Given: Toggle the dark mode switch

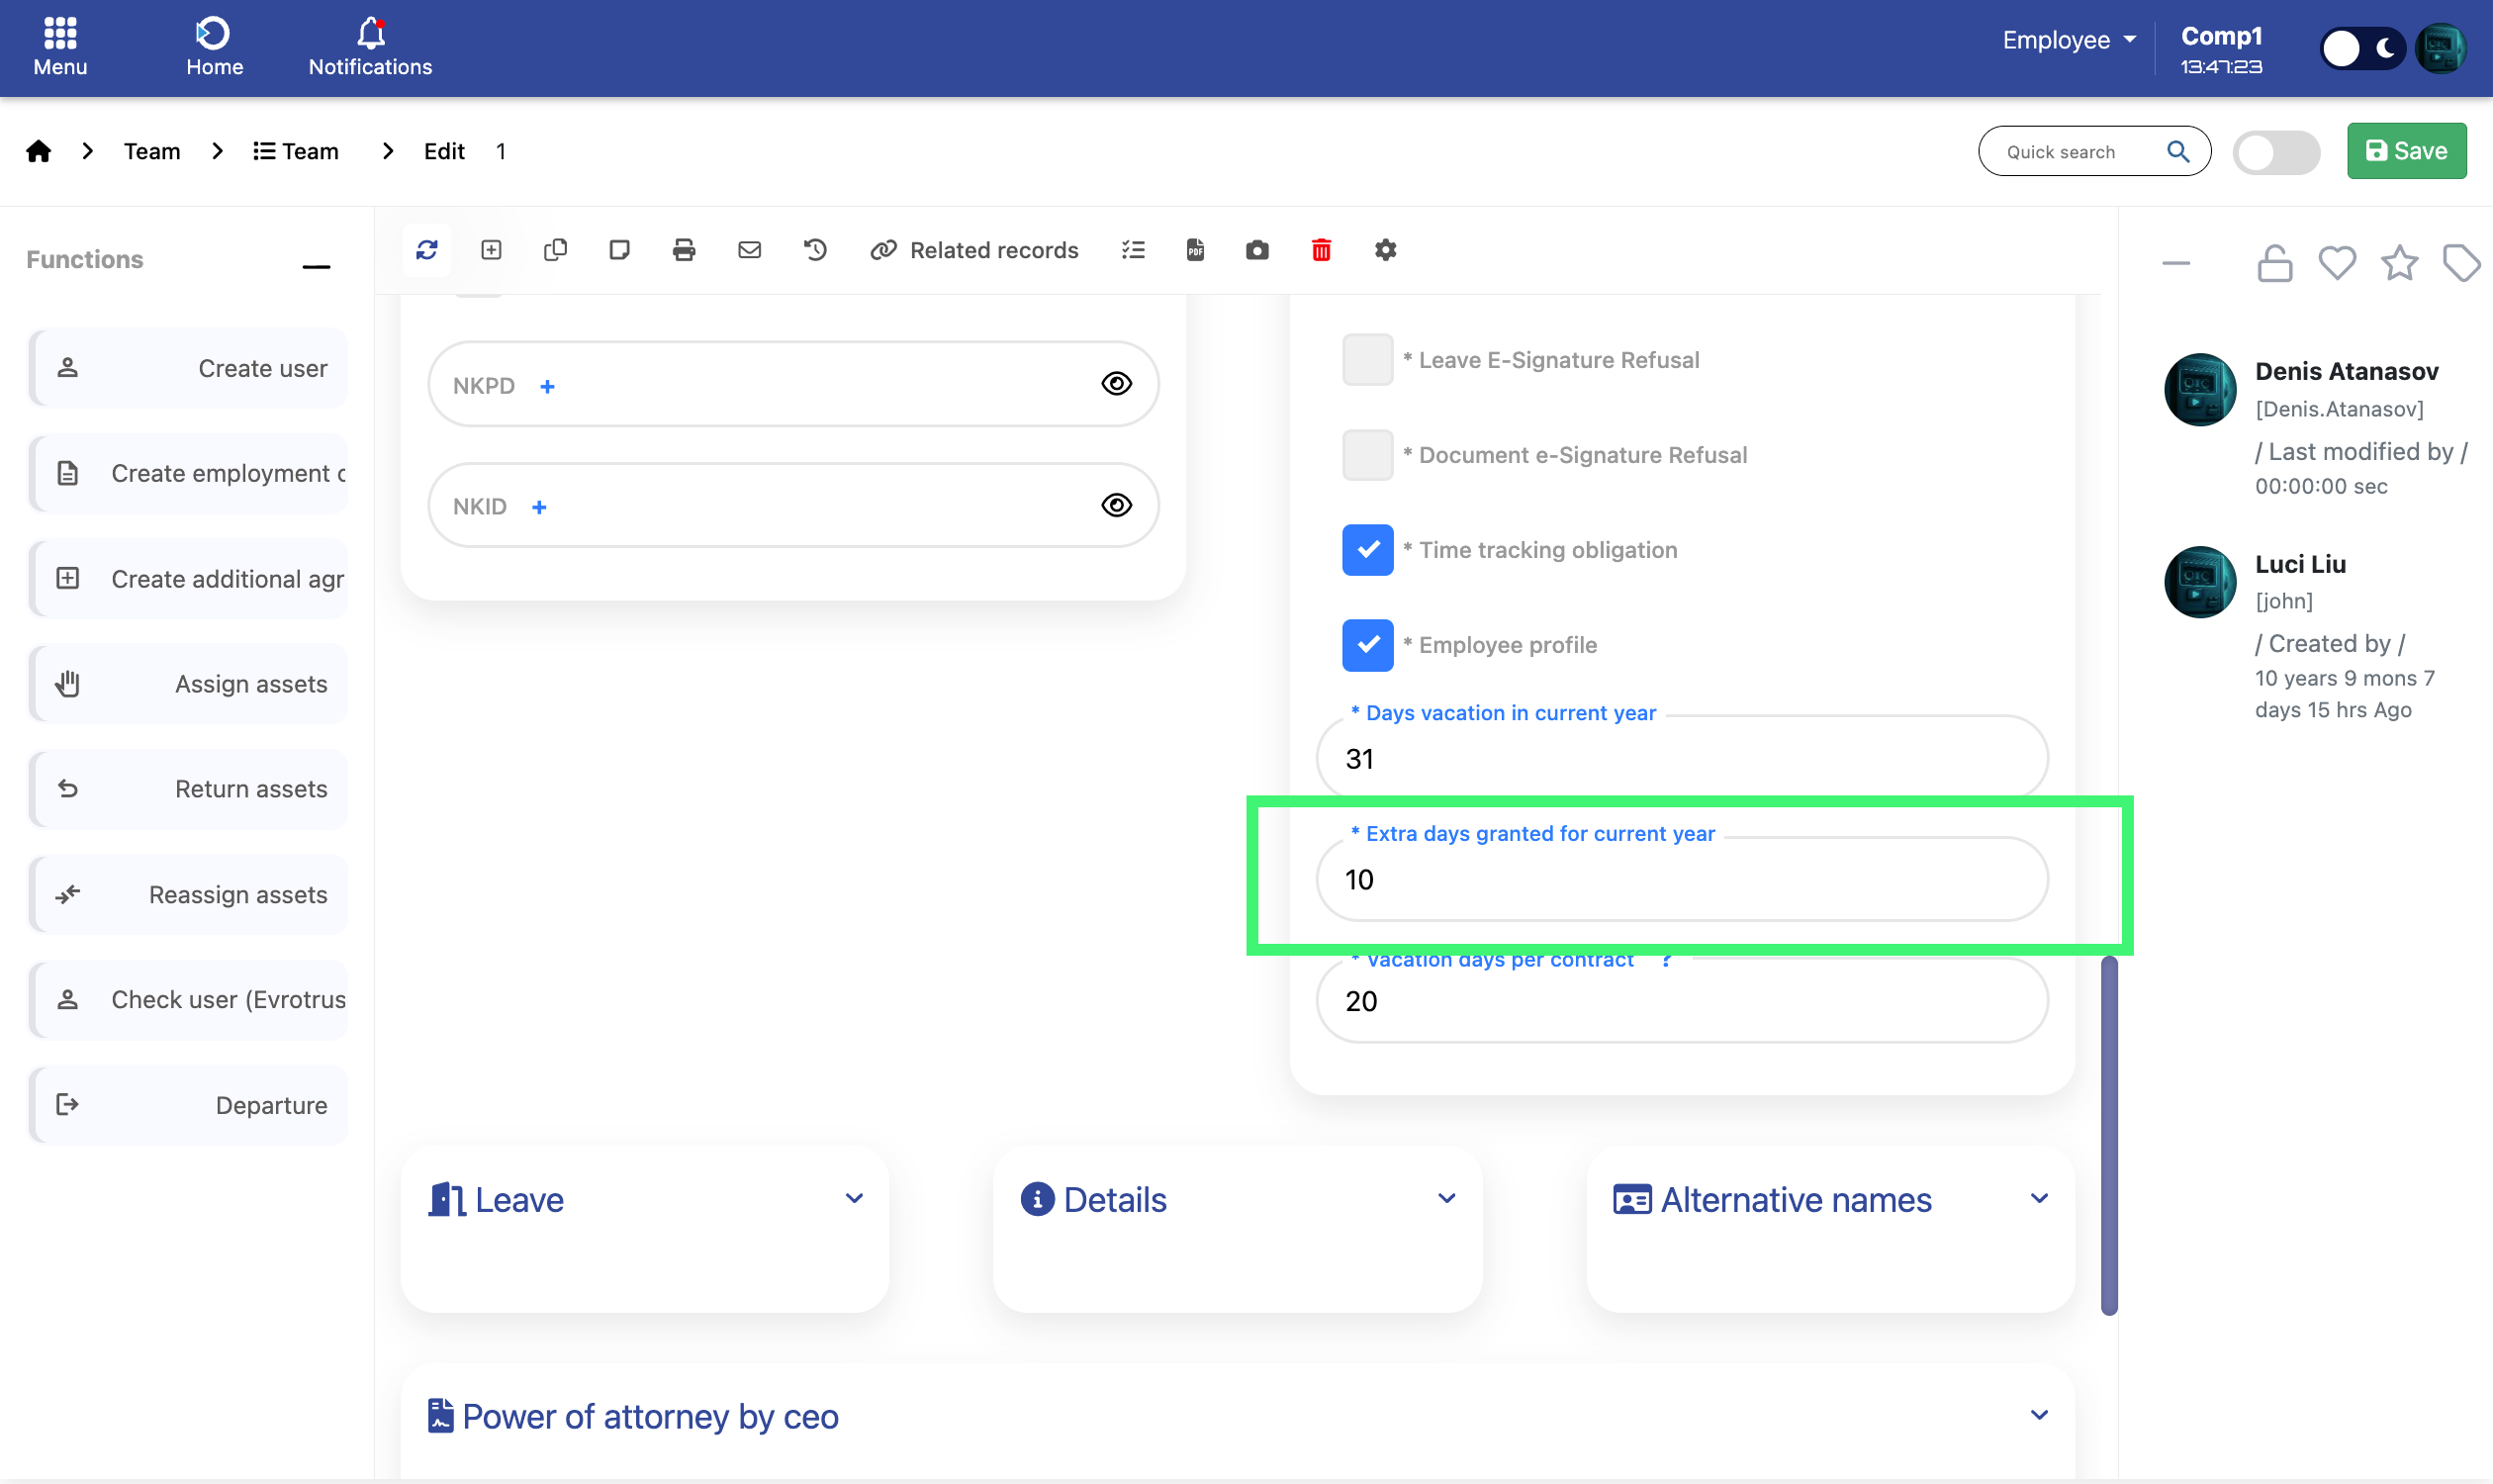Looking at the screenshot, I should (2363, 48).
